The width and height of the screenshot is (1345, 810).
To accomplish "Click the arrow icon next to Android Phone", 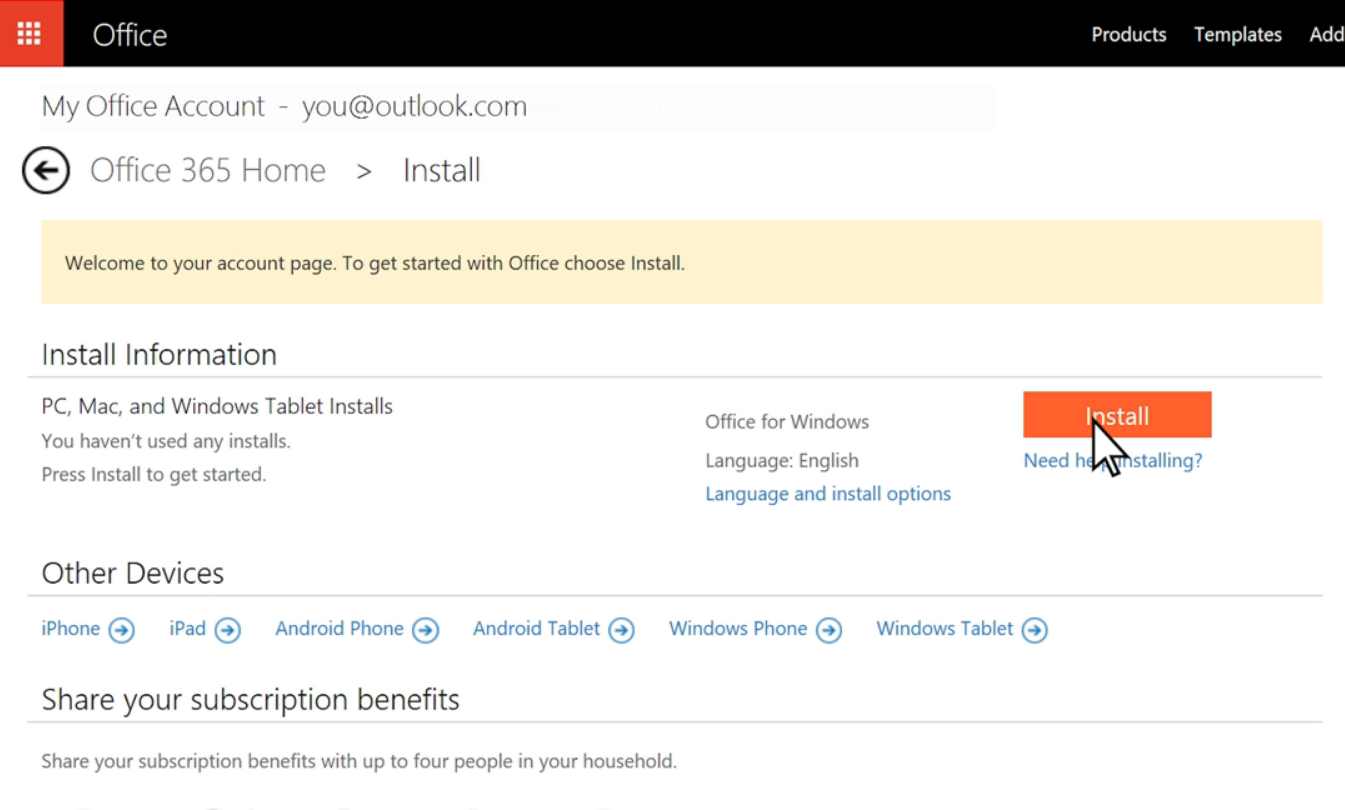I will [x=426, y=630].
